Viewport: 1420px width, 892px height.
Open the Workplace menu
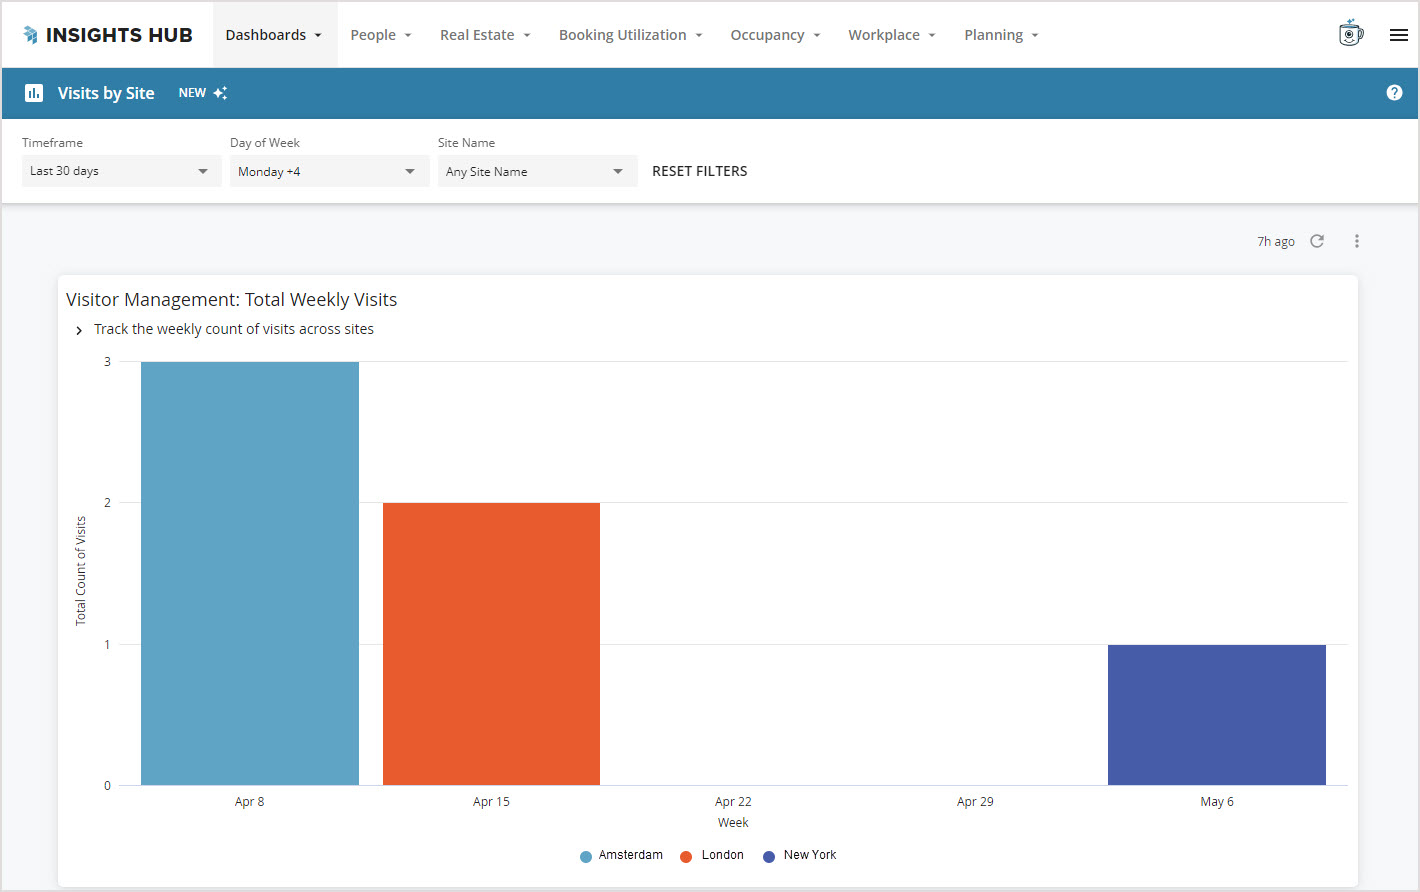point(892,35)
